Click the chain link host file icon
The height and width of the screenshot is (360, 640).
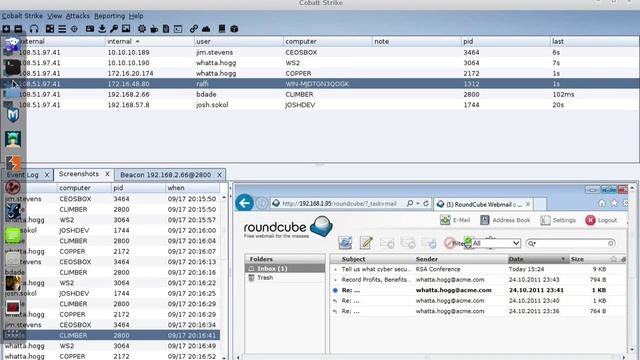pos(194,29)
